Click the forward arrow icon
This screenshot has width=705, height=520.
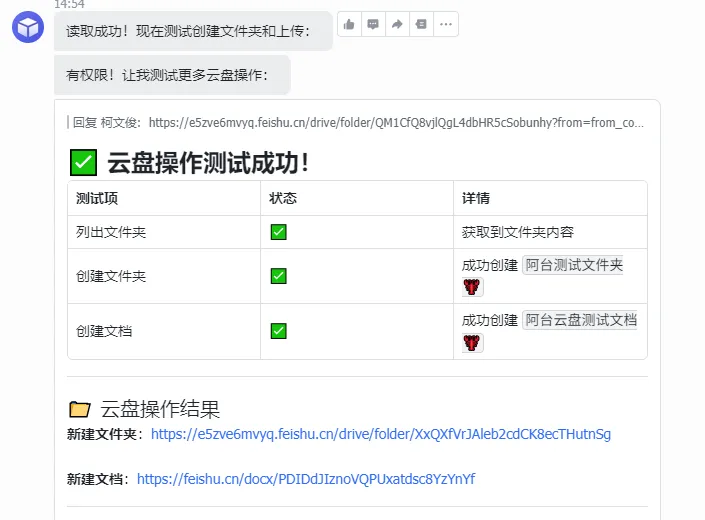pyautogui.click(x=397, y=24)
